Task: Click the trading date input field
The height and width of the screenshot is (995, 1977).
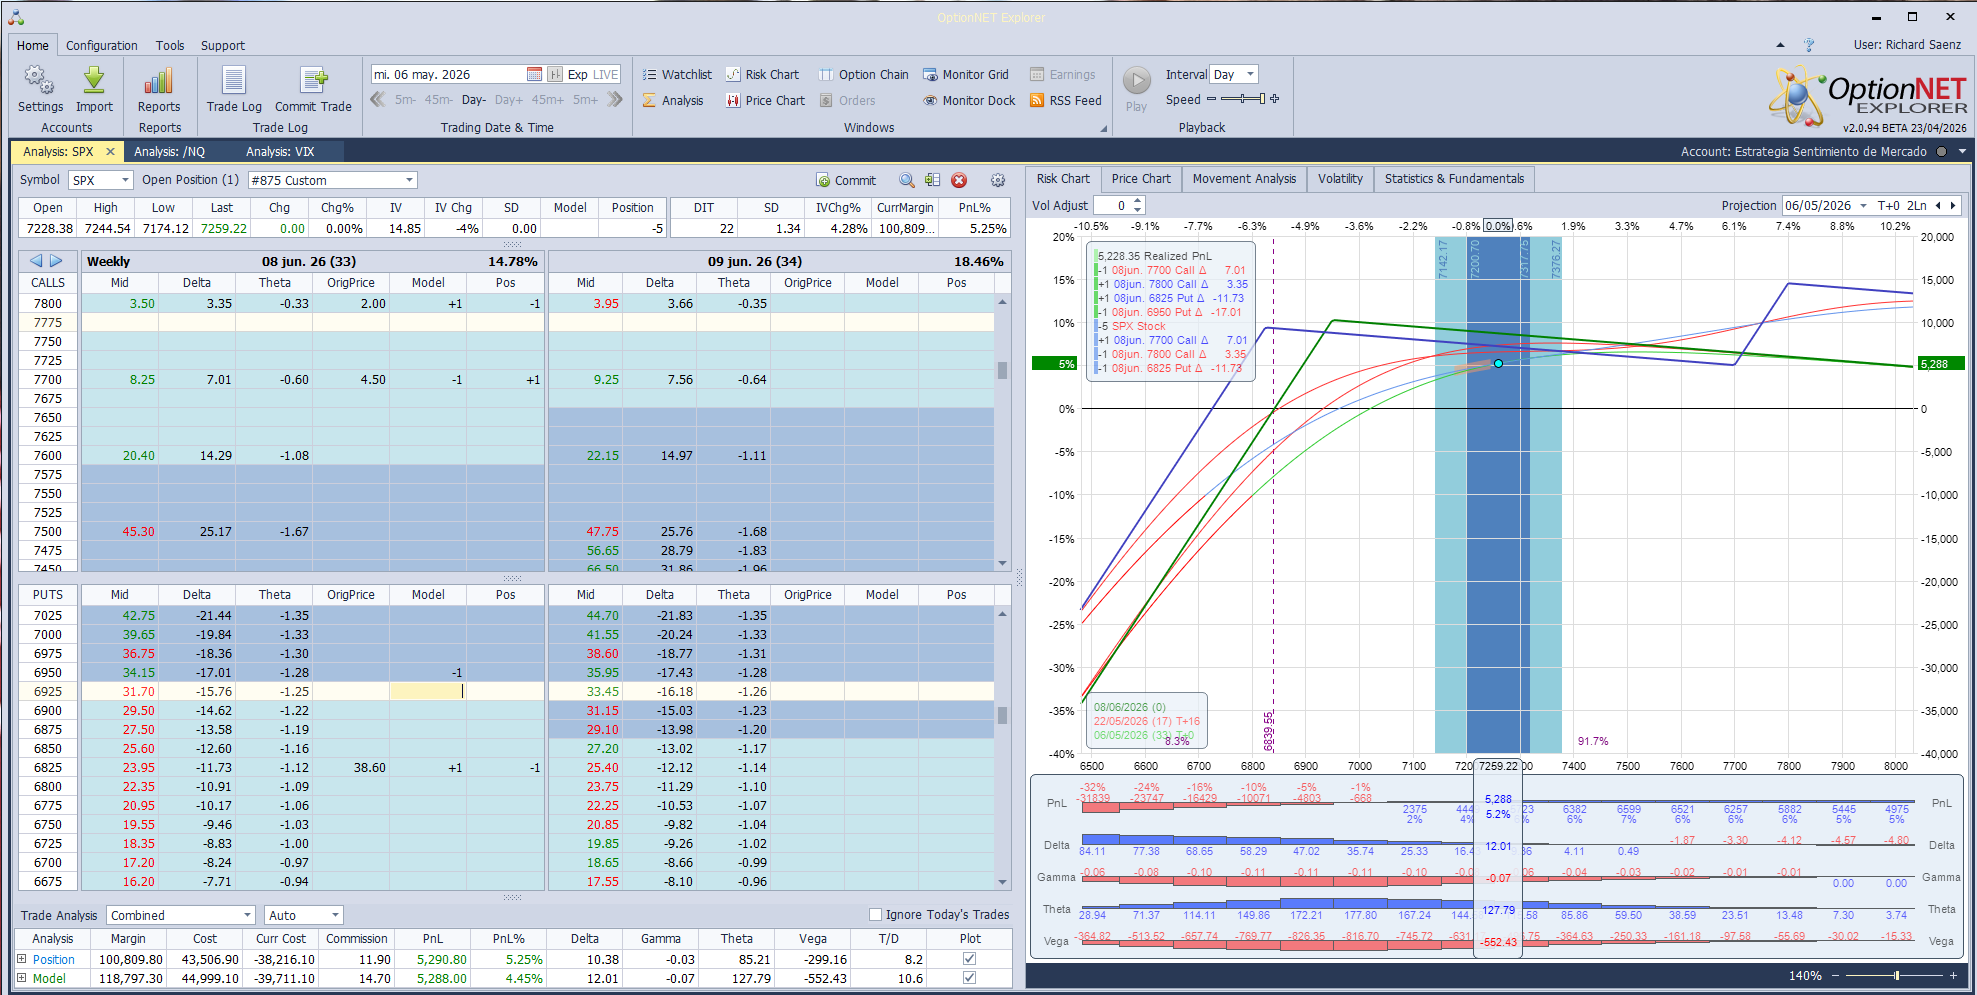Action: click(448, 75)
